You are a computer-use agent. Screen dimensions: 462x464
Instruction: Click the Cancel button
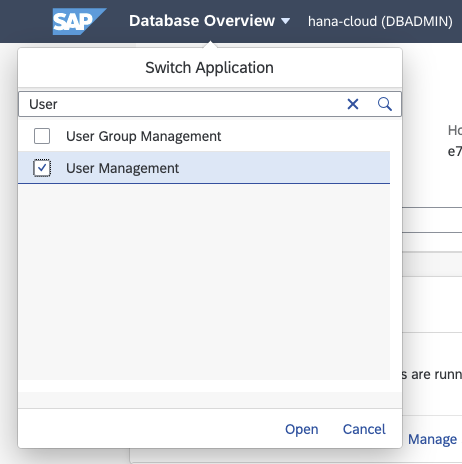coord(364,429)
